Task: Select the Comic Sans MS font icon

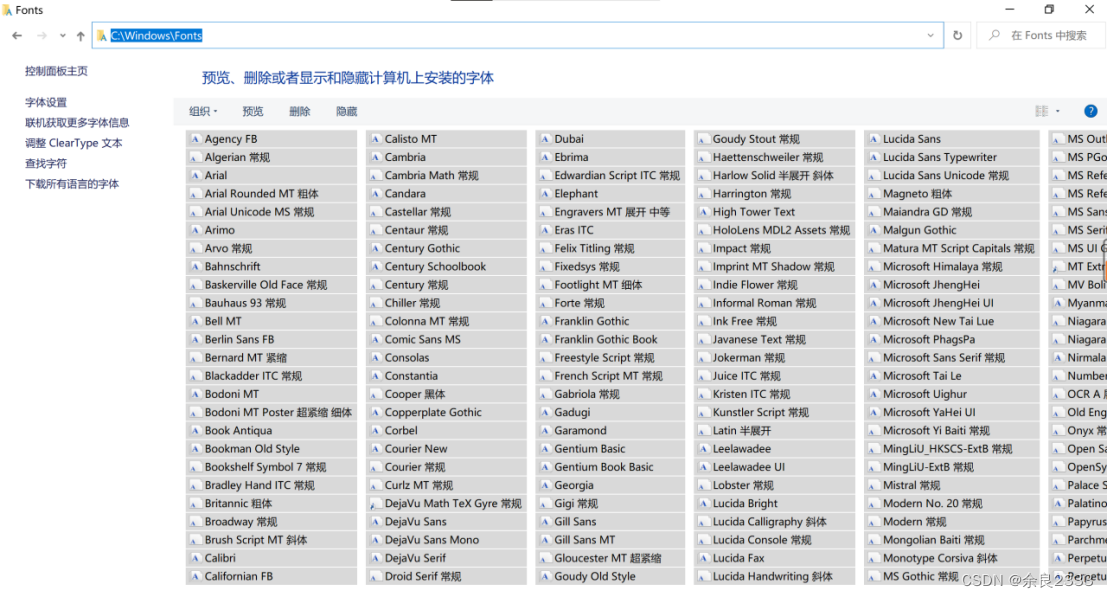Action: [x=376, y=339]
